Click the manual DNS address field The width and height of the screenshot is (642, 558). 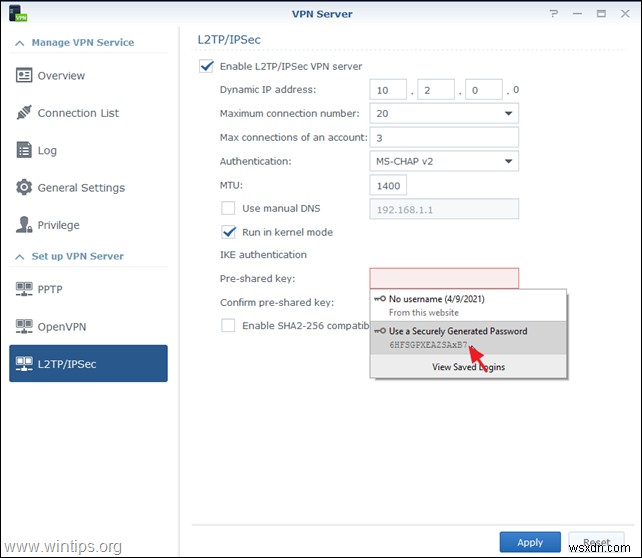click(x=444, y=209)
